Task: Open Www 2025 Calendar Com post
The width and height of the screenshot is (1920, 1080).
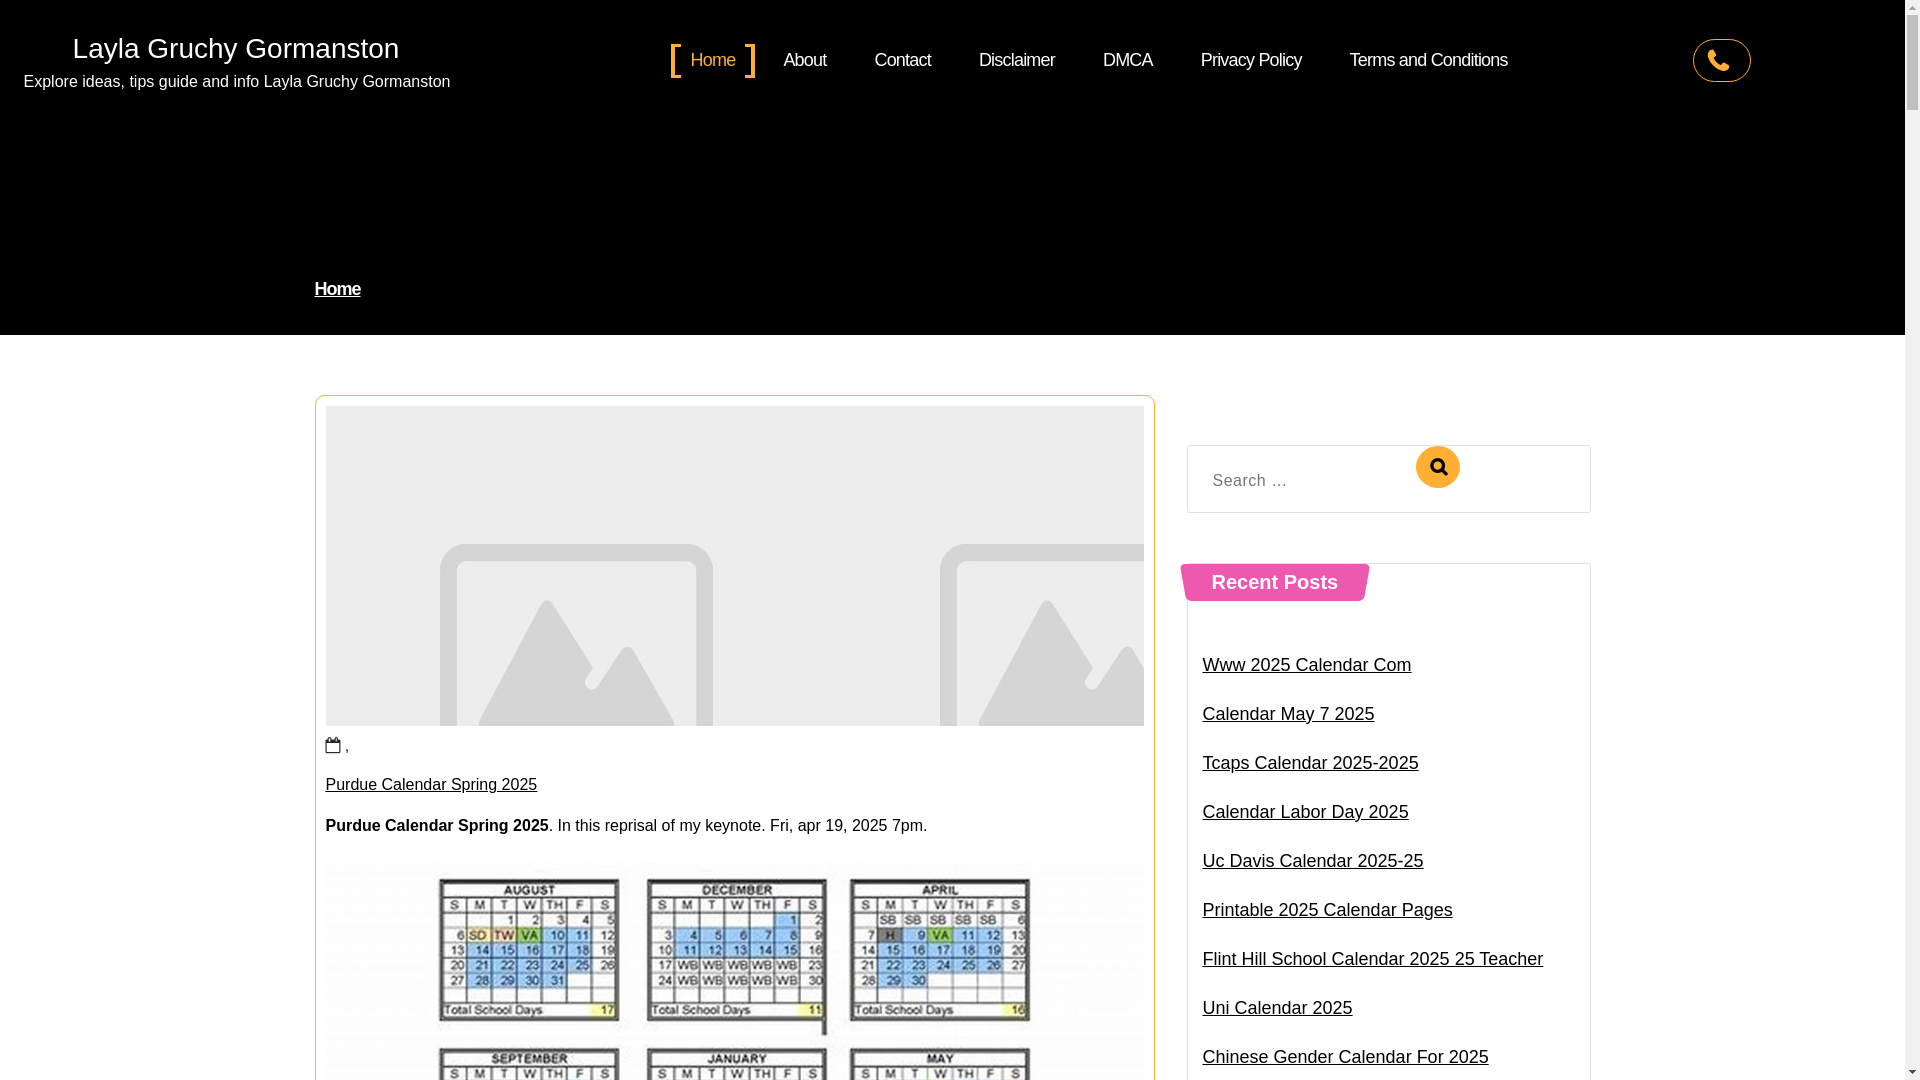Action: tap(1306, 665)
